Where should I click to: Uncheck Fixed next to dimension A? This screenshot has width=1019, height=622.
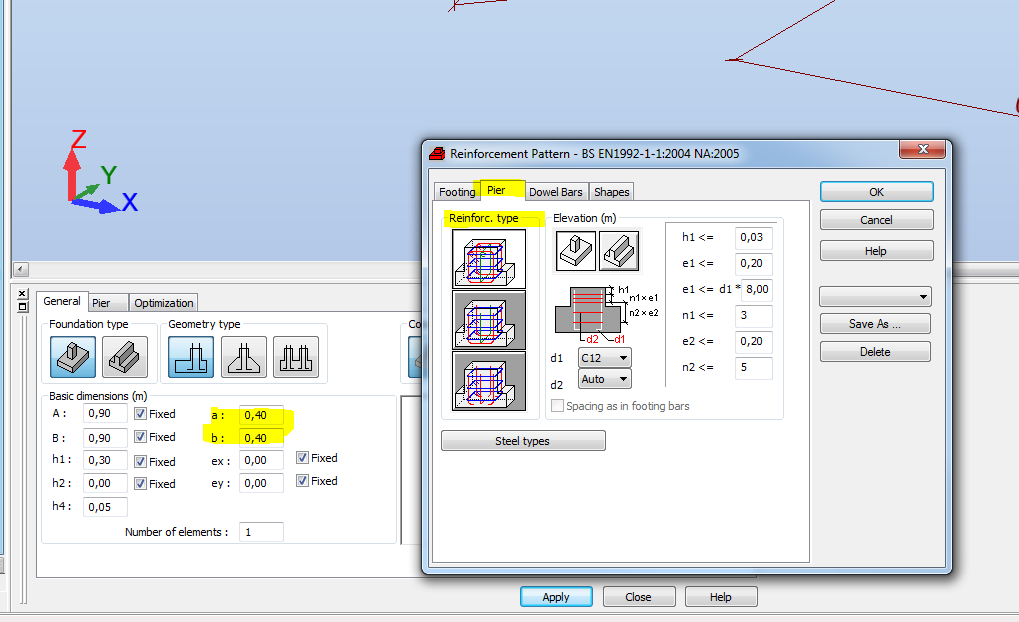pyautogui.click(x=141, y=413)
